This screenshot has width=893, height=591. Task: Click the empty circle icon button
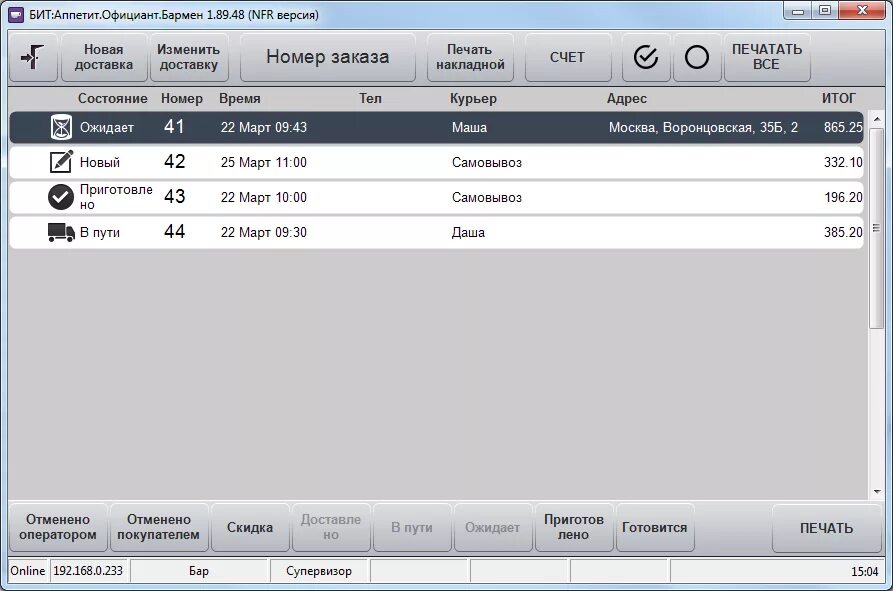click(x=697, y=57)
